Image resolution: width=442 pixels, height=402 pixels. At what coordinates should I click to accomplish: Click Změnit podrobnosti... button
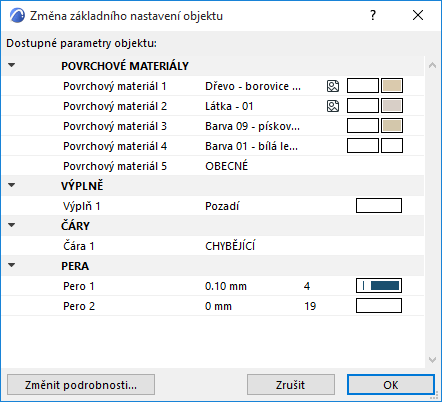[81, 385]
